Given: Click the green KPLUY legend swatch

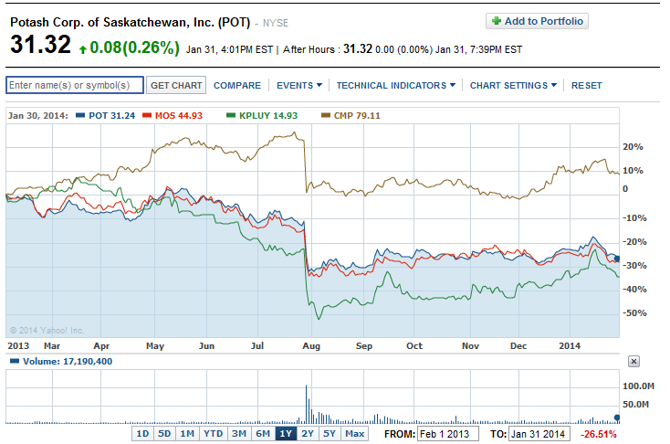Looking at the screenshot, I should point(231,115).
